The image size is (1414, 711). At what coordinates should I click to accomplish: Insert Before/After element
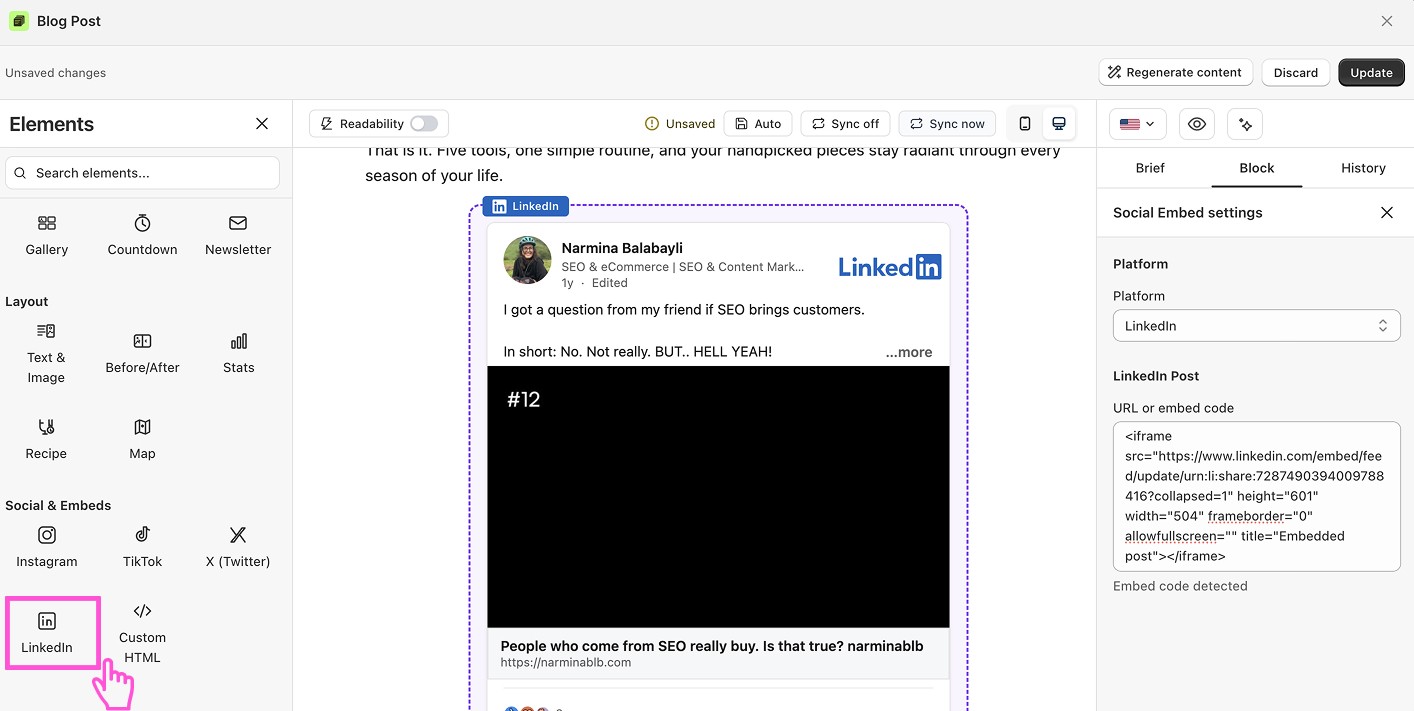[143, 354]
